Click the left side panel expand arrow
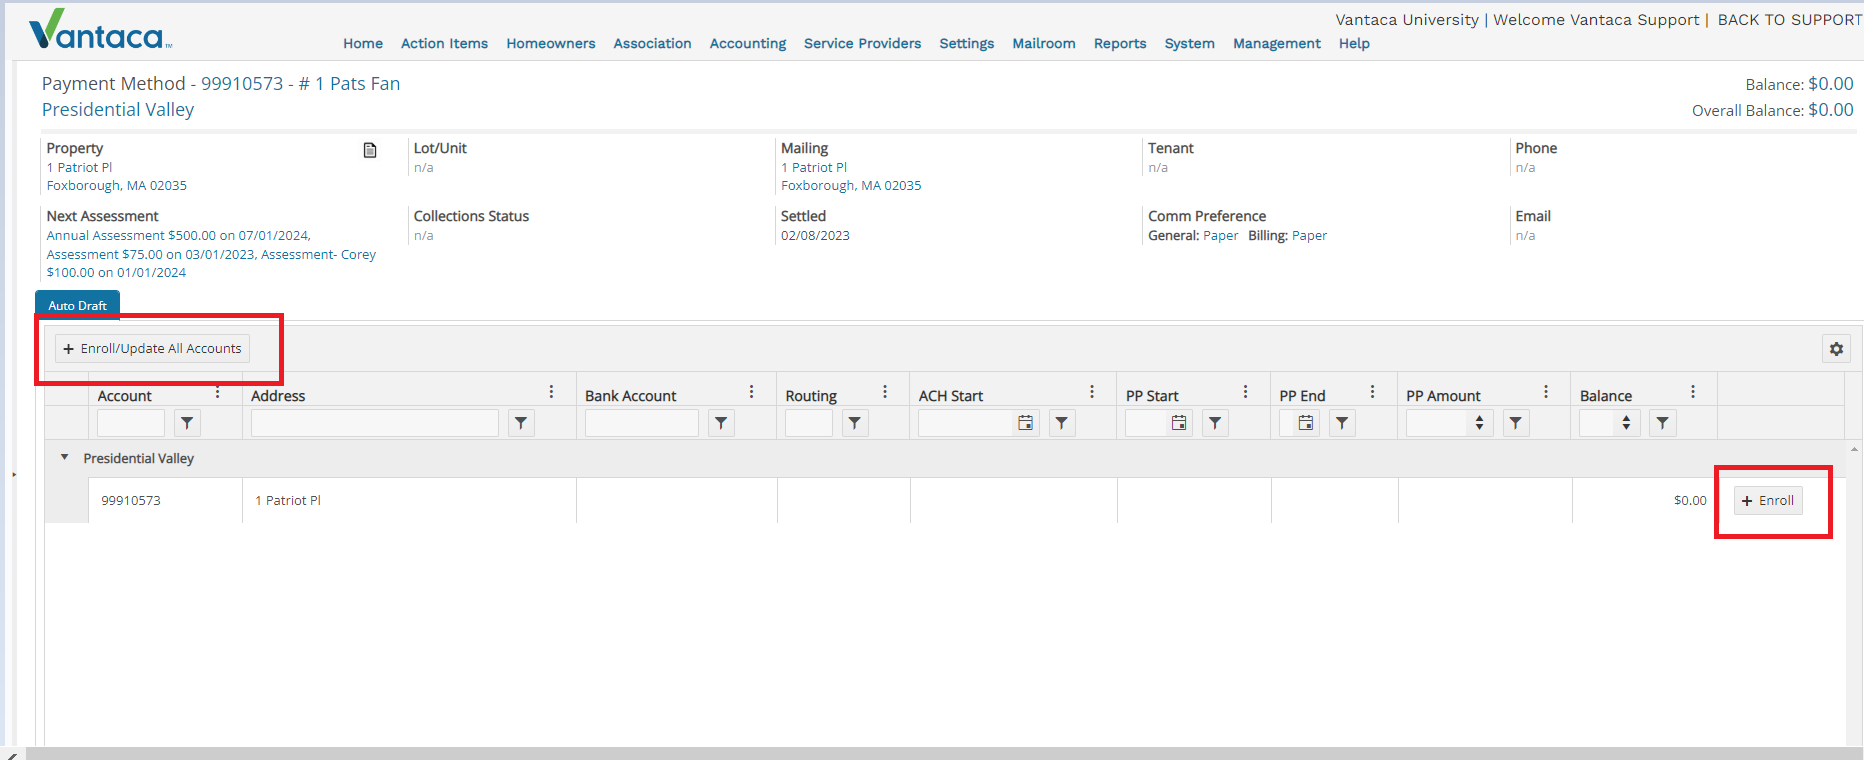1864x760 pixels. point(14,474)
